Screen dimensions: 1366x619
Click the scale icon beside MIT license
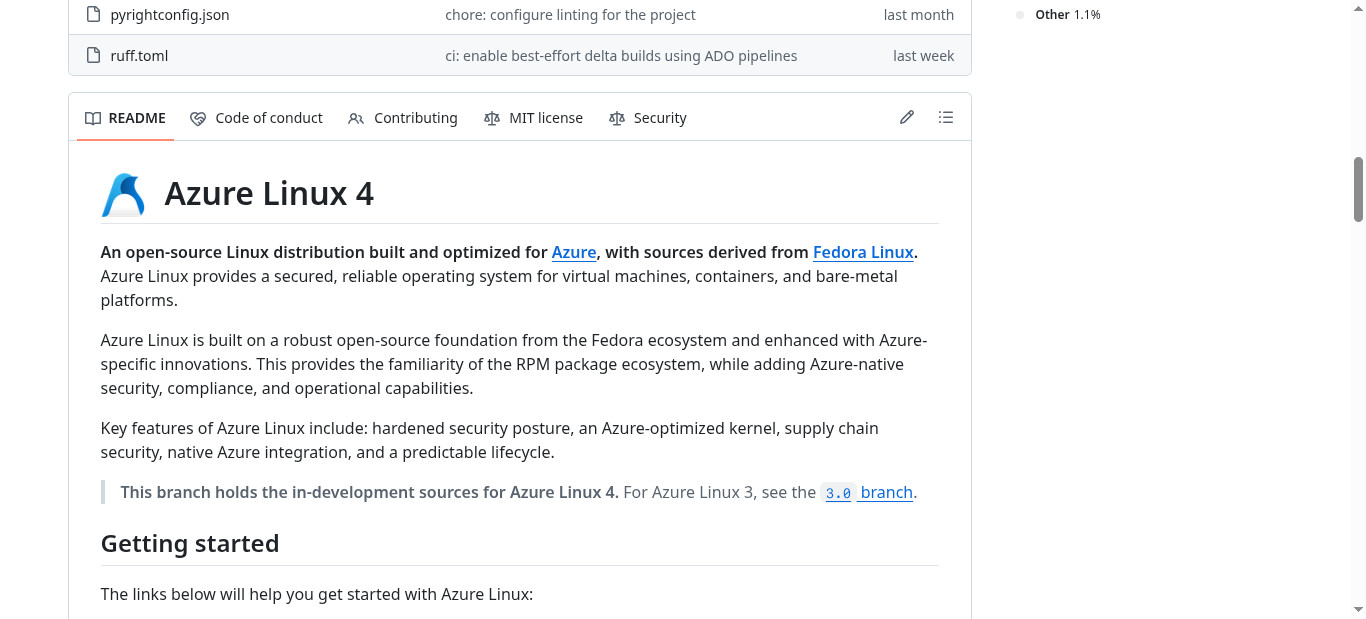pyautogui.click(x=491, y=118)
